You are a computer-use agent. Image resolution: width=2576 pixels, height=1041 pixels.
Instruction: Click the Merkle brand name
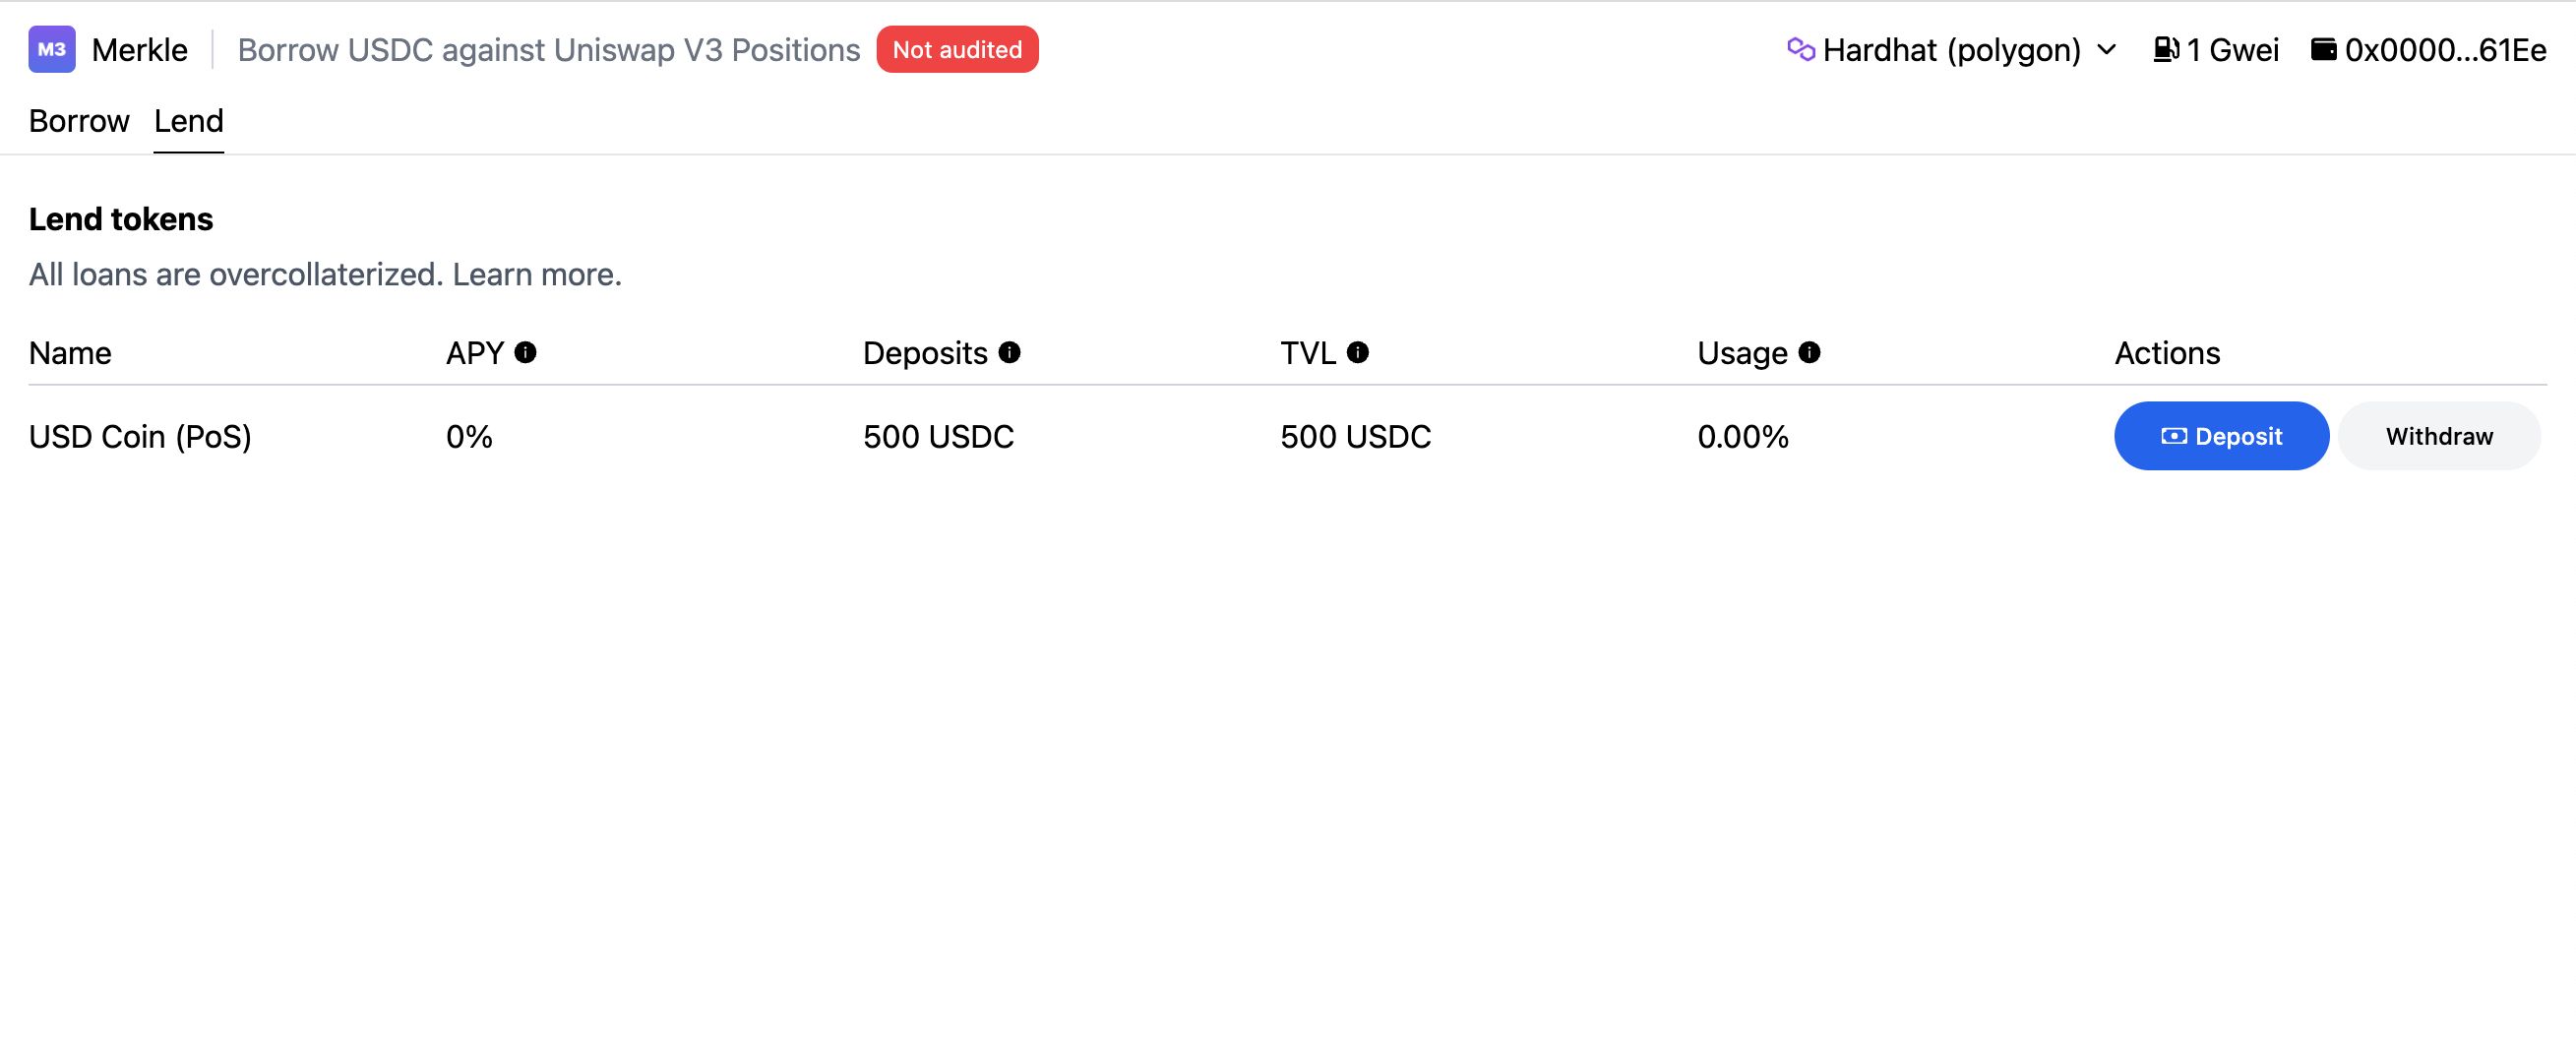click(139, 50)
